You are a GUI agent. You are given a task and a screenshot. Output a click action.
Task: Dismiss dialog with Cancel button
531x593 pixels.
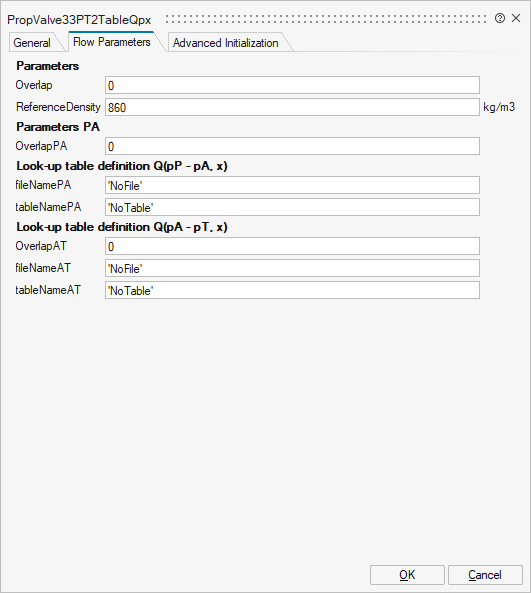485,575
